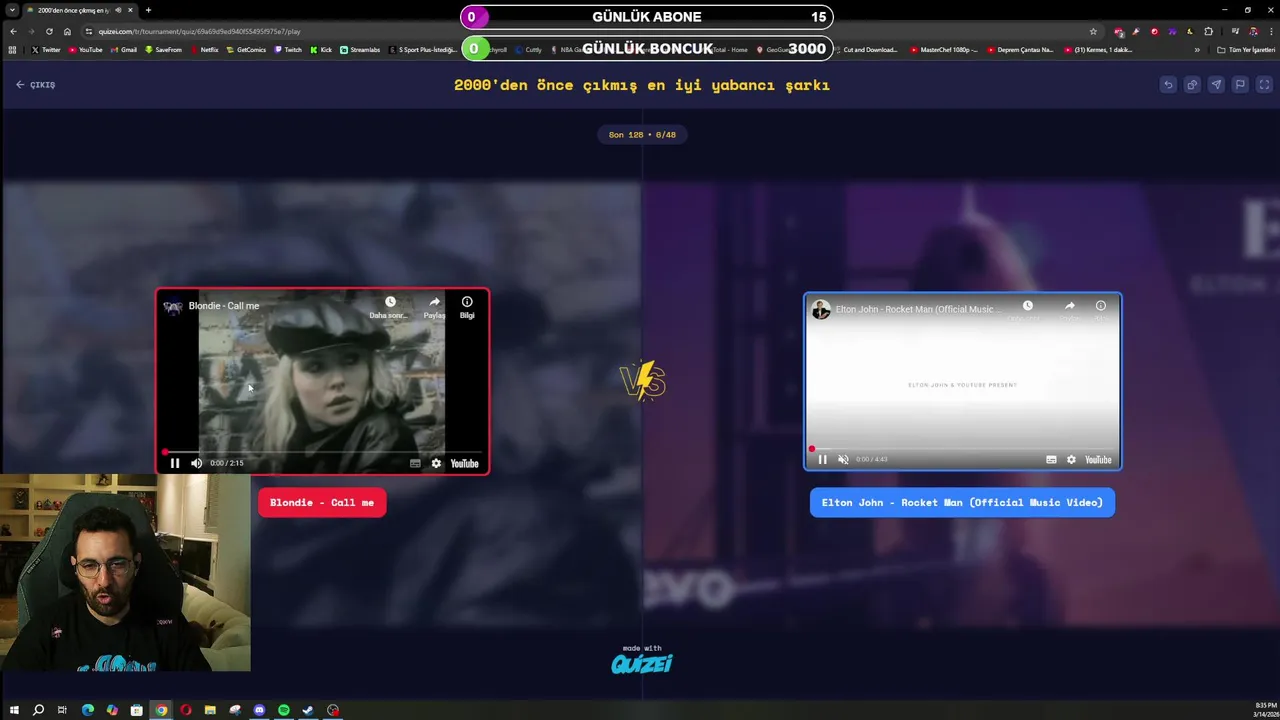Image resolution: width=1280 pixels, height=720 pixels.
Task: Bookmark this page with star icon
Action: [1093, 31]
